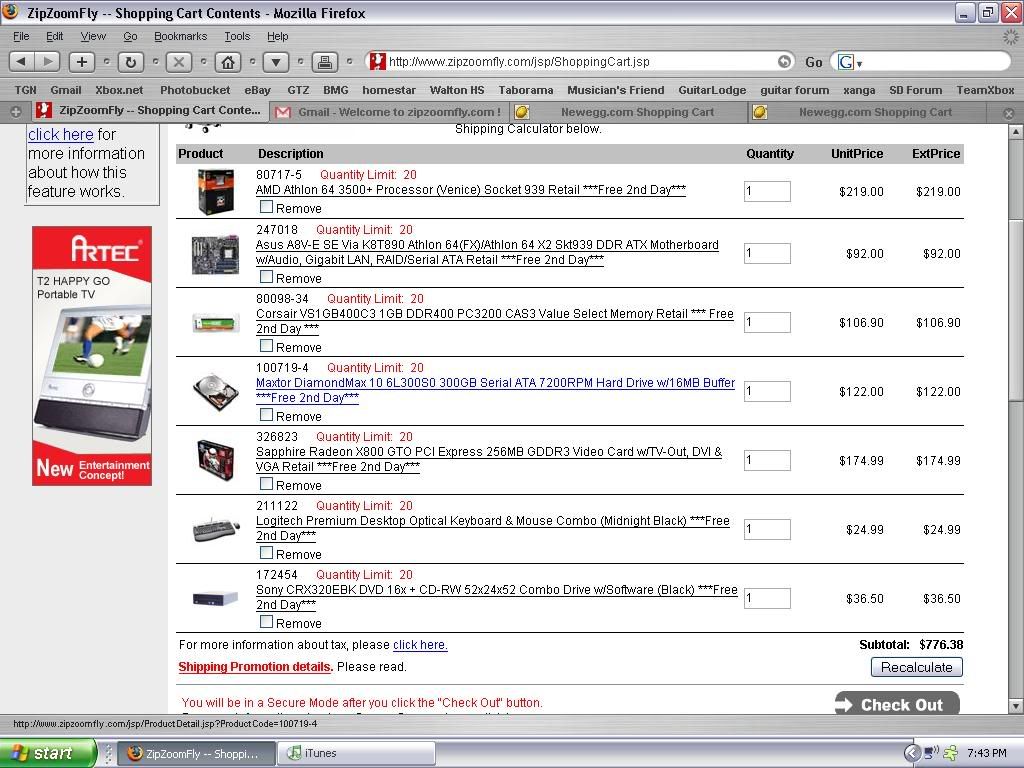Screen dimensions: 1024x768
Task: Open a new tab with the plus toolbar button
Action: pos(82,62)
